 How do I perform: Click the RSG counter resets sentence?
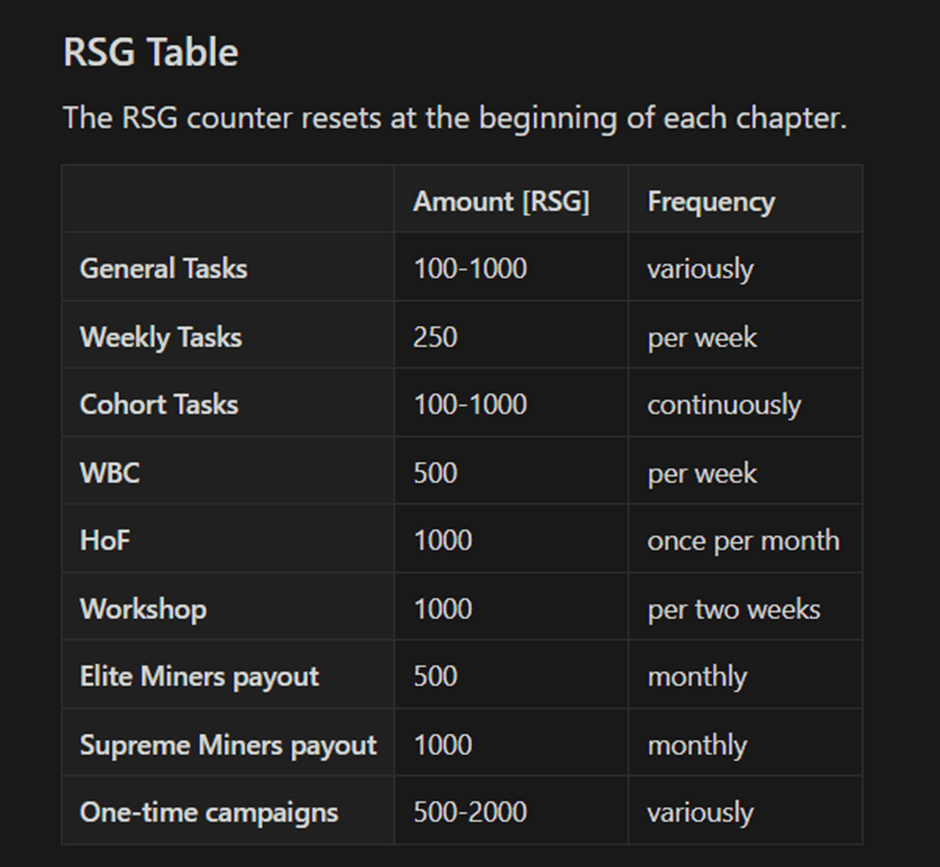tap(455, 118)
